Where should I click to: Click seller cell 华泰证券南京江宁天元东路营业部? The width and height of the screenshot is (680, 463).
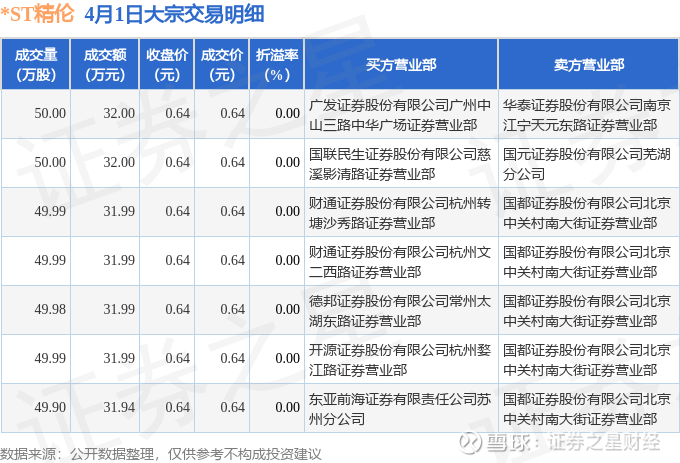(x=587, y=115)
